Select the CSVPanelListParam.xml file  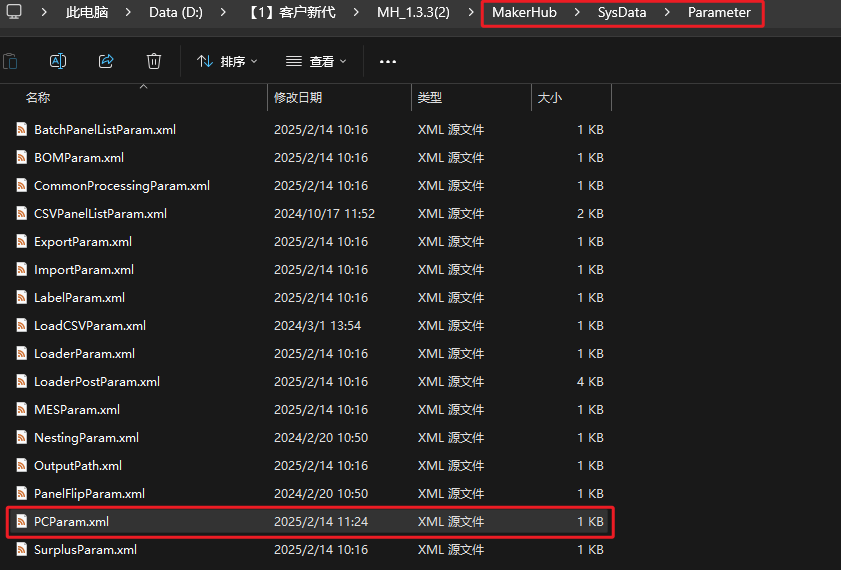coord(100,214)
